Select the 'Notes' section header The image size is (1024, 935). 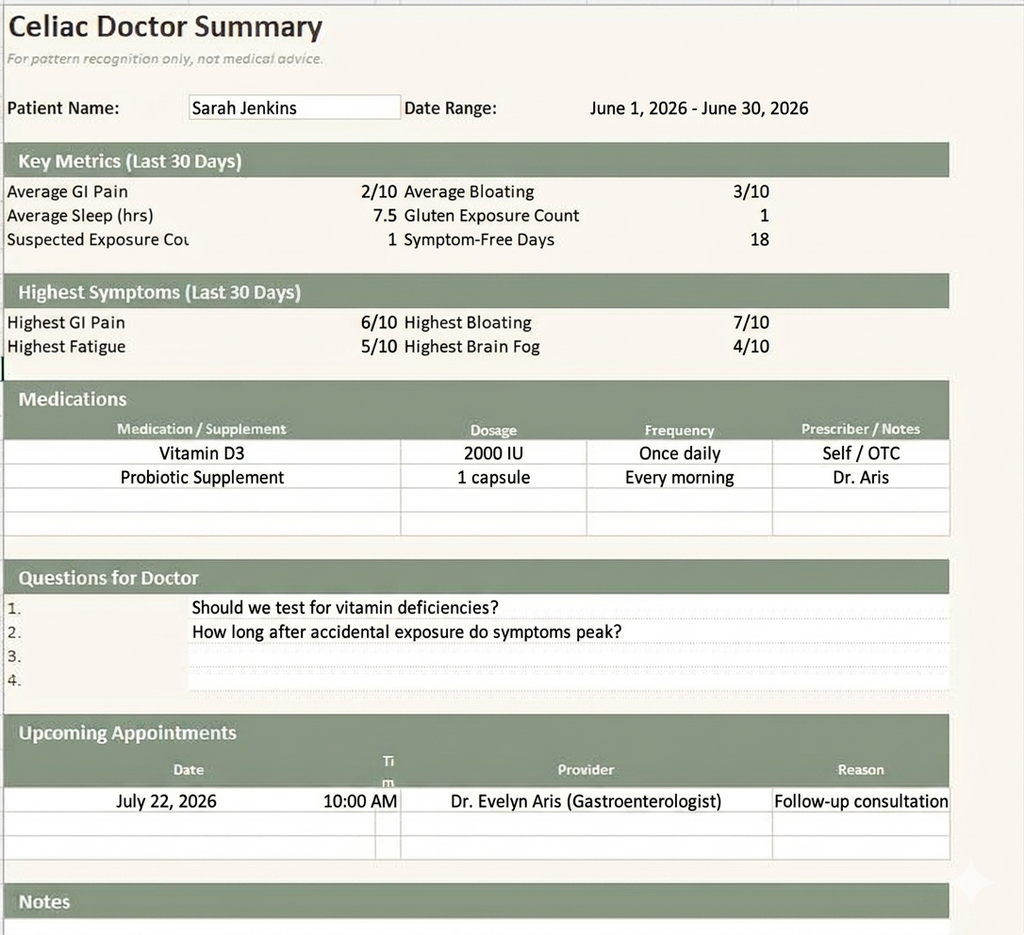[44, 902]
